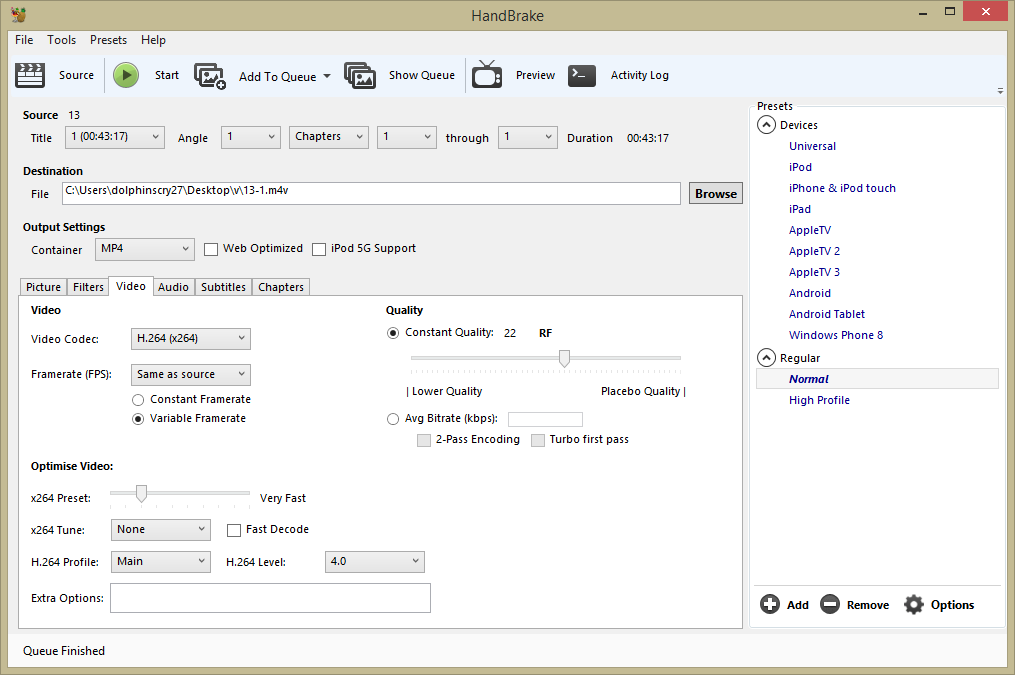The height and width of the screenshot is (675, 1015).
Task: Open the File menu
Action: [24, 40]
